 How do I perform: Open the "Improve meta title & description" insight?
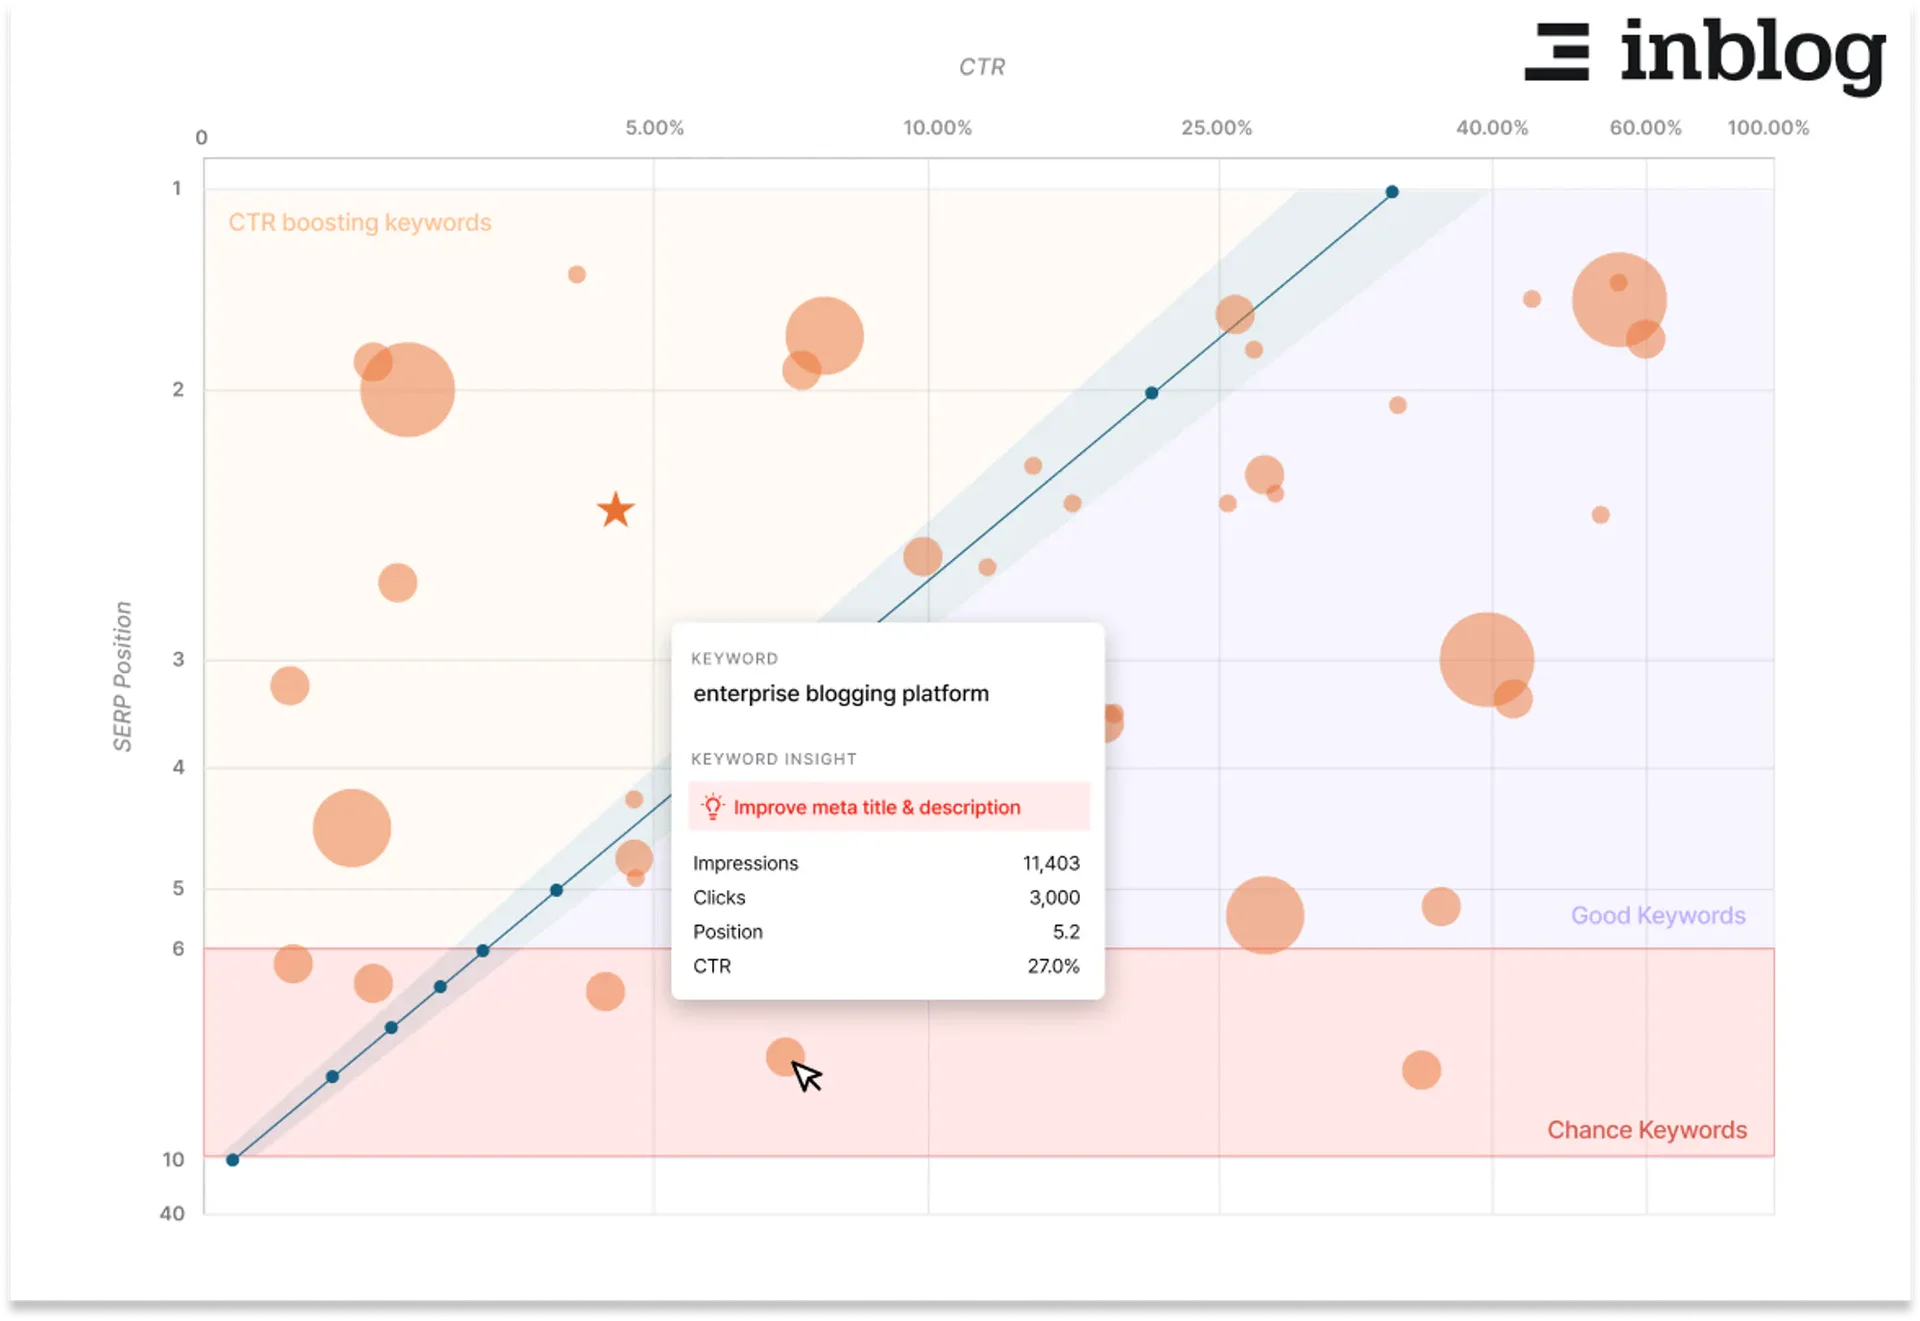pos(876,807)
